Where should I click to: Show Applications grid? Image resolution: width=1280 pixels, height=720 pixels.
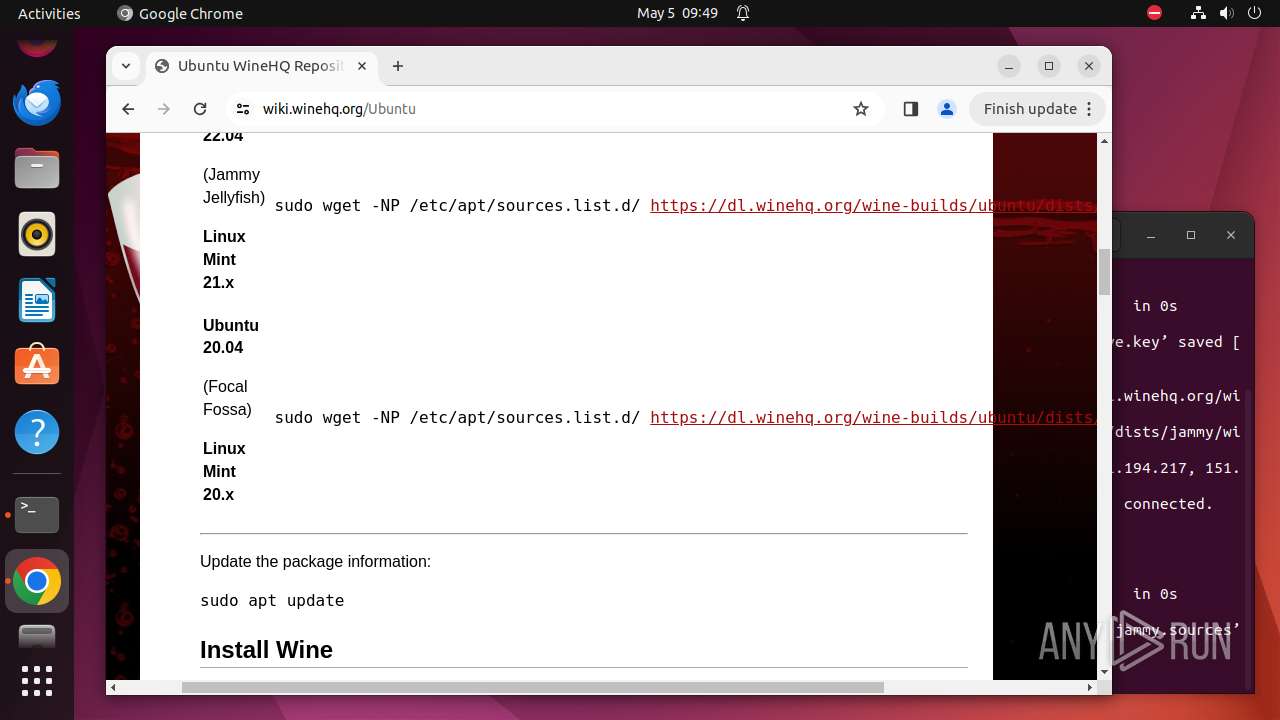[37, 681]
